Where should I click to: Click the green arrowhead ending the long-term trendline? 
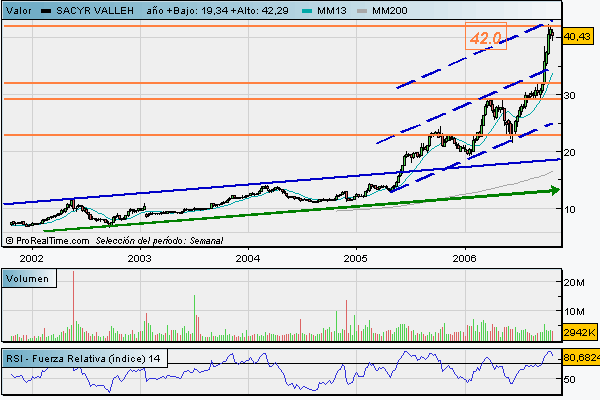click(554, 190)
